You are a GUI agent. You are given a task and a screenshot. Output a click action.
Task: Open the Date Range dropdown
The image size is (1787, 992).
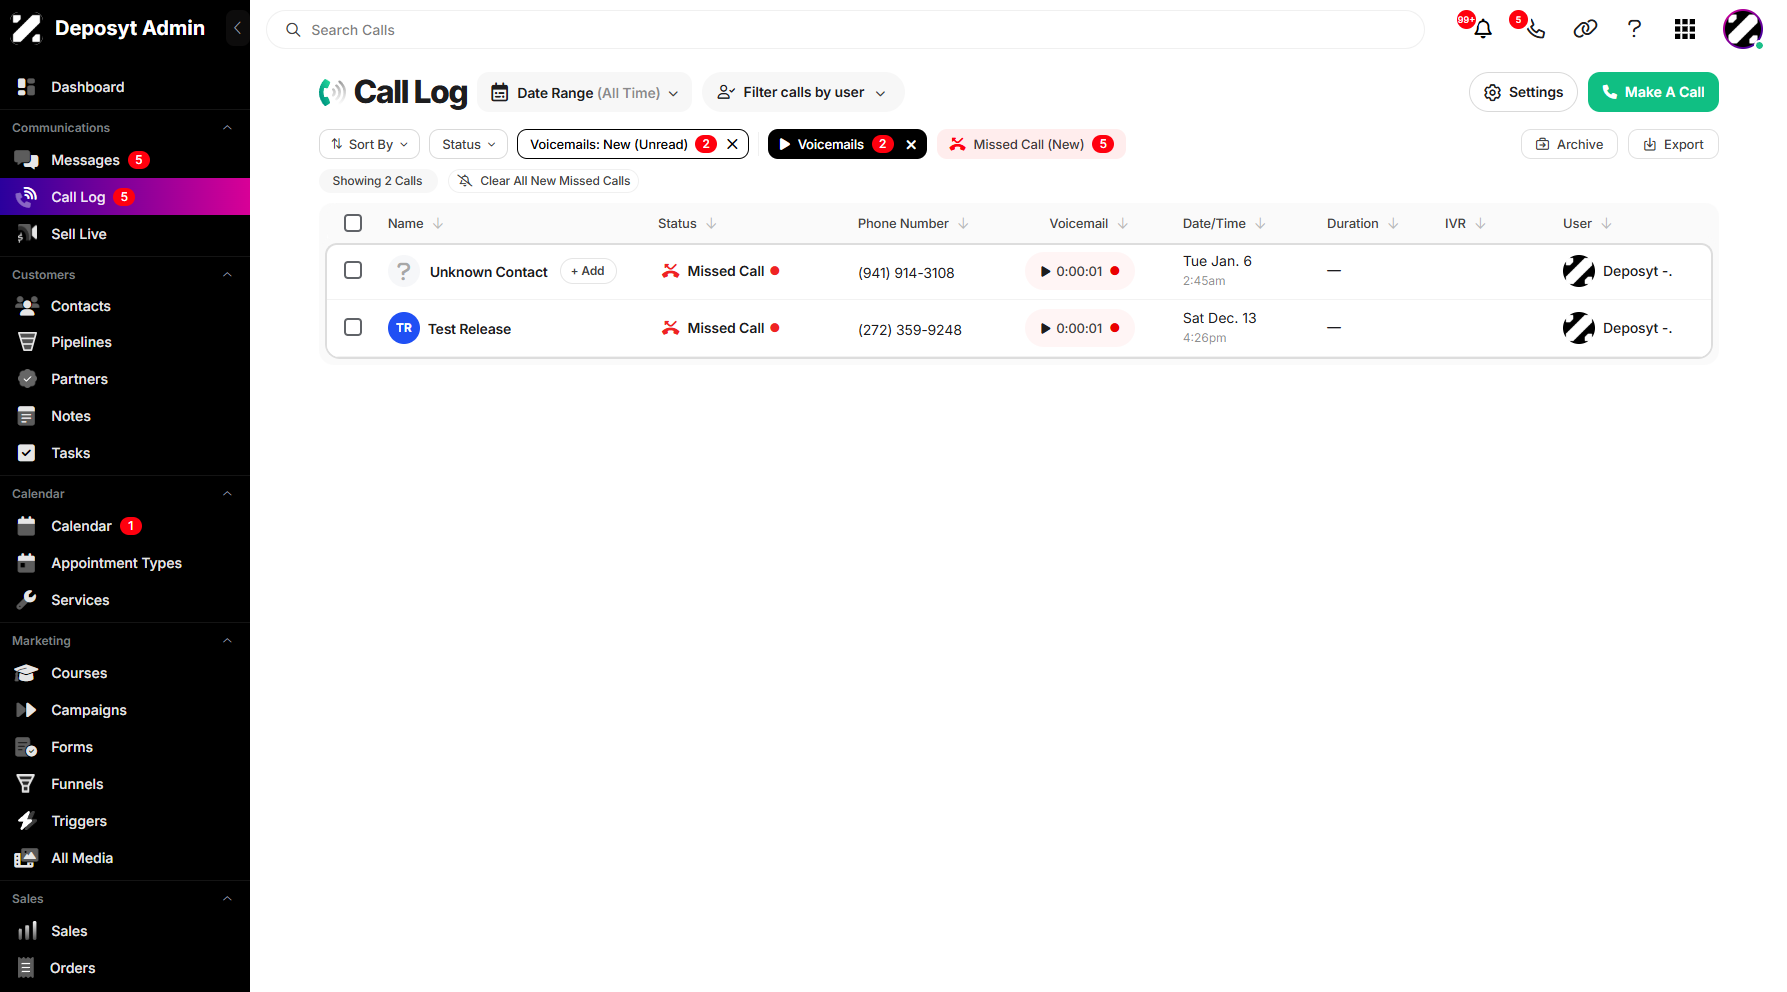pyautogui.click(x=584, y=92)
